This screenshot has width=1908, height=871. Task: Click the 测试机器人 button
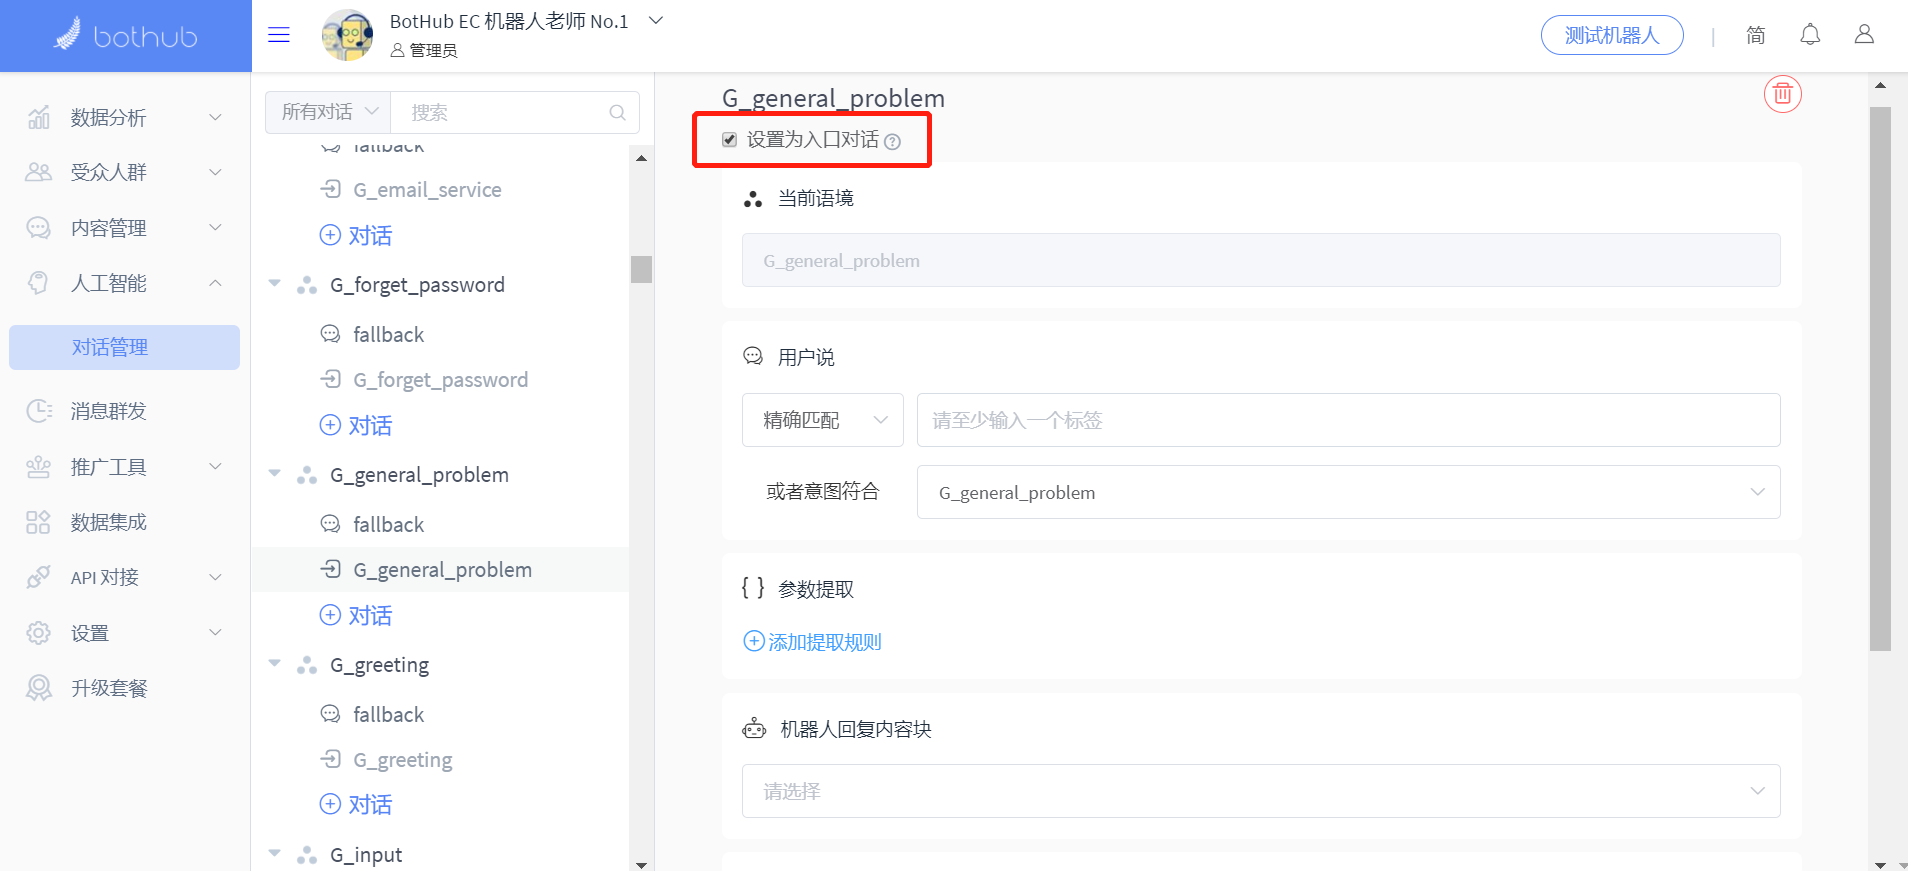tap(1612, 35)
